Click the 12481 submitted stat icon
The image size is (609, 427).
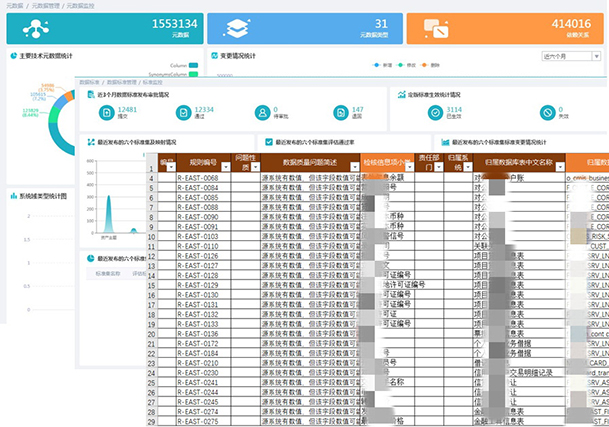tap(107, 113)
